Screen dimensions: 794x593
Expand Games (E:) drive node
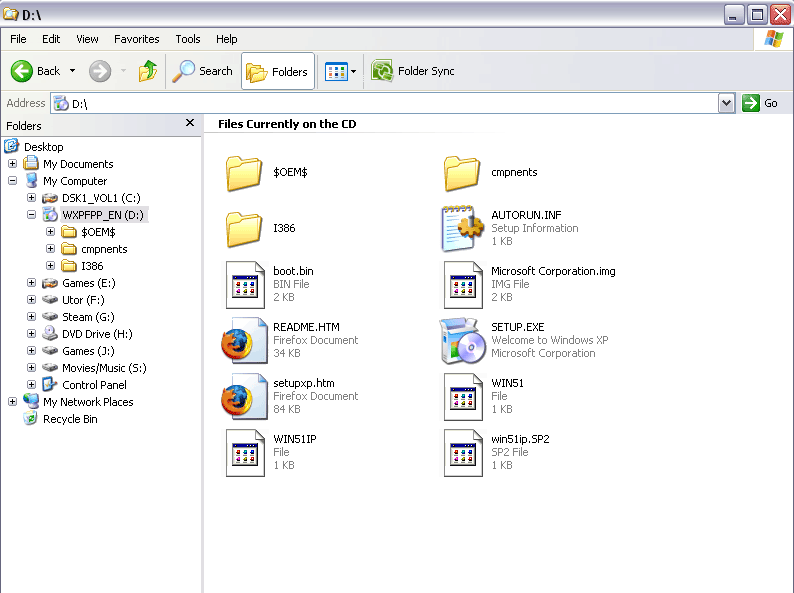pyautogui.click(x=31, y=283)
